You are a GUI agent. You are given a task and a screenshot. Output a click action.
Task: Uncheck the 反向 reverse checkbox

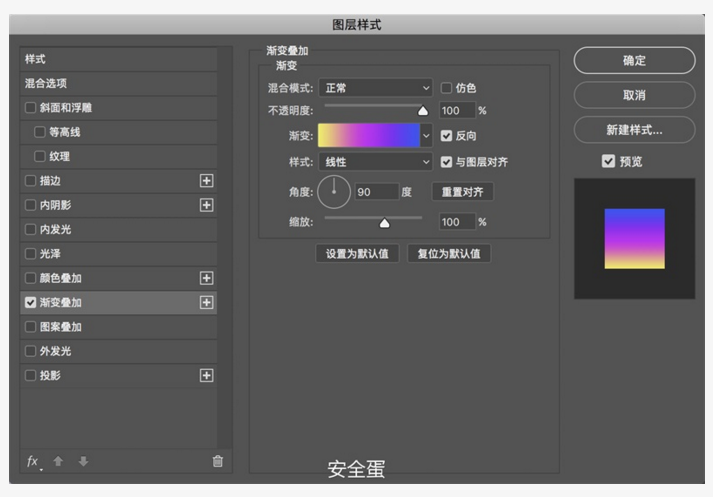click(447, 136)
